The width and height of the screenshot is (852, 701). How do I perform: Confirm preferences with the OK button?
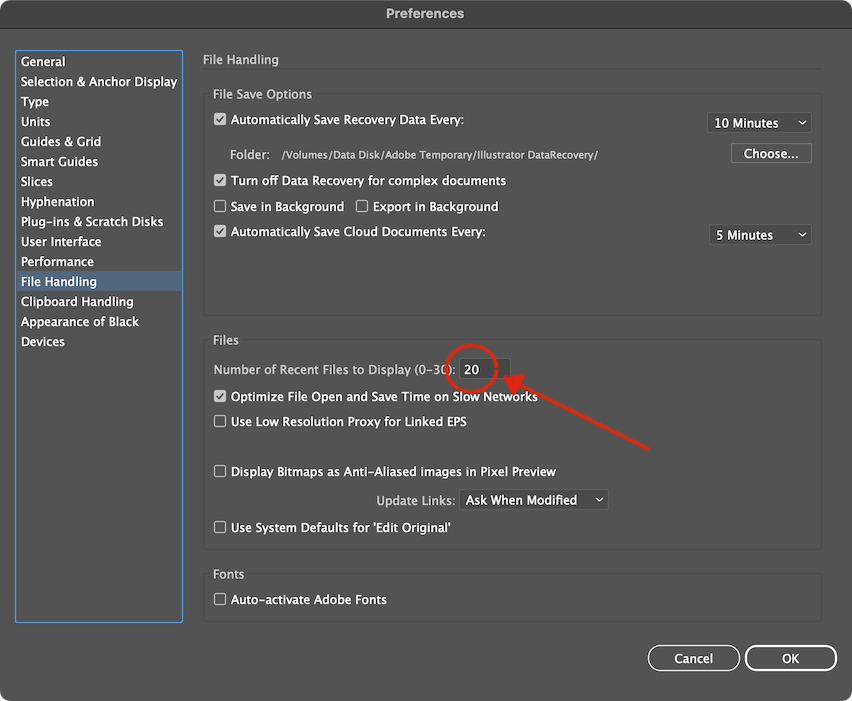790,658
